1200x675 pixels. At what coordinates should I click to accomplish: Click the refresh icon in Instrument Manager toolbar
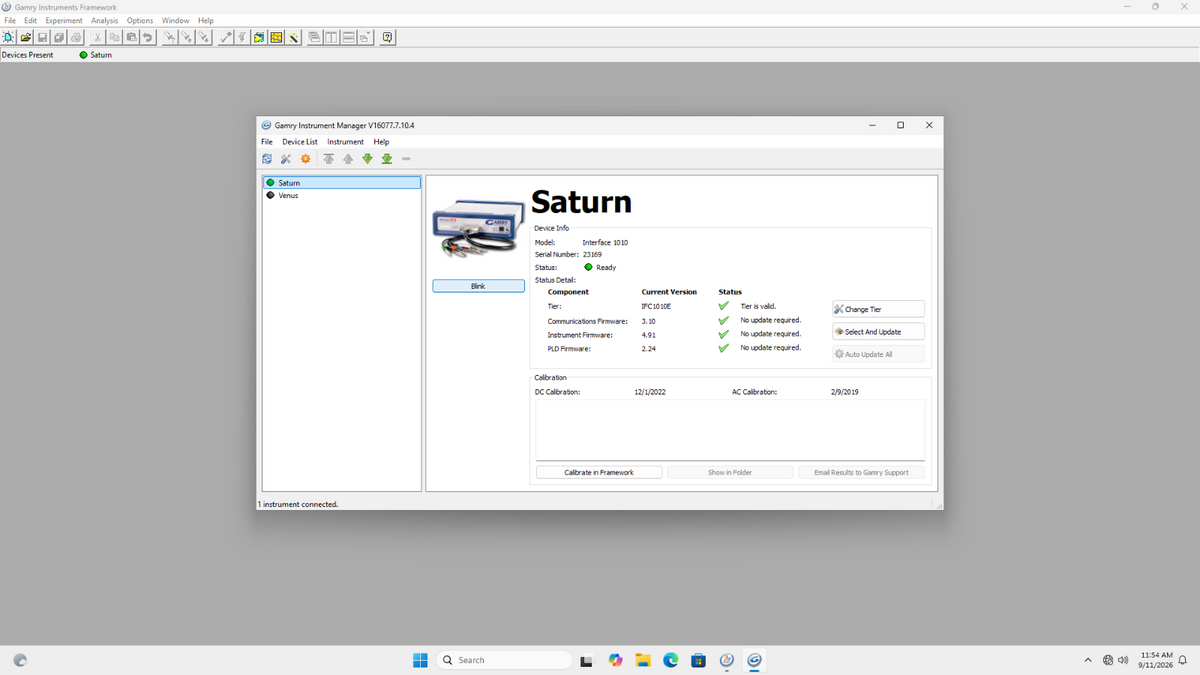coord(267,158)
